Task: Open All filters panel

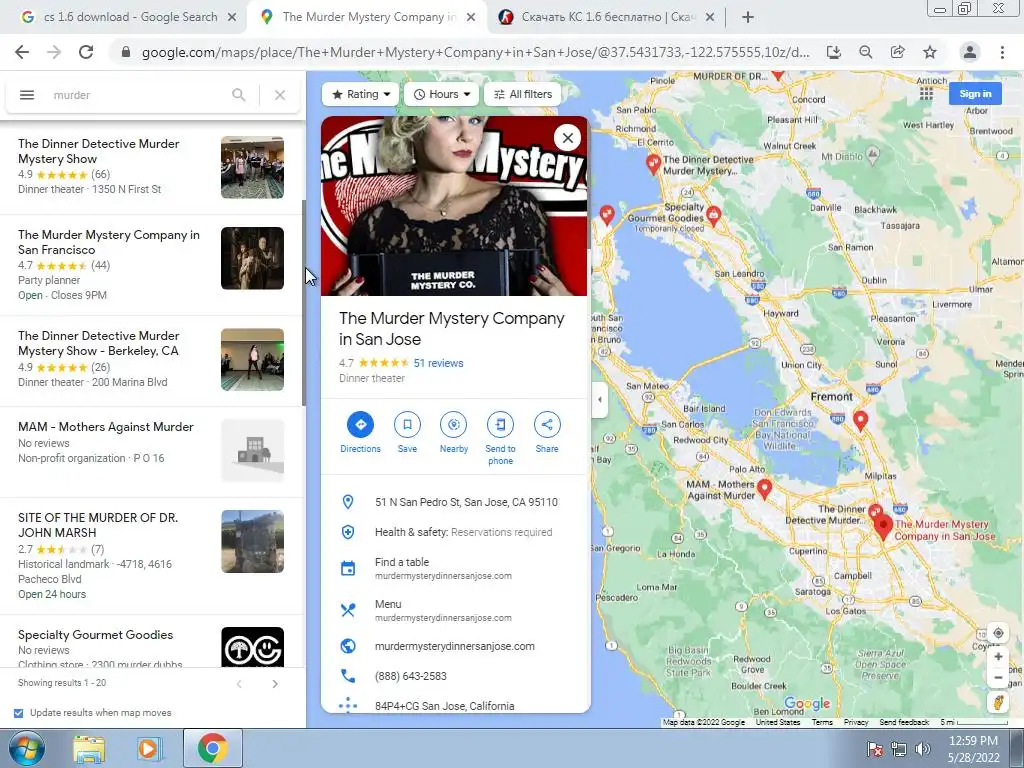Action: (x=522, y=94)
